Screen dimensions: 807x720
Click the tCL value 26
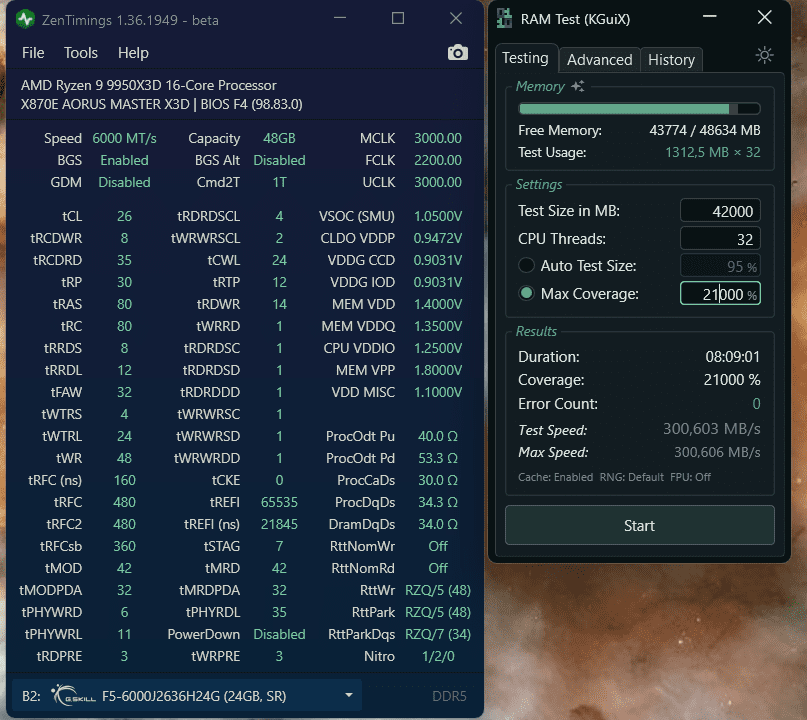tap(124, 216)
